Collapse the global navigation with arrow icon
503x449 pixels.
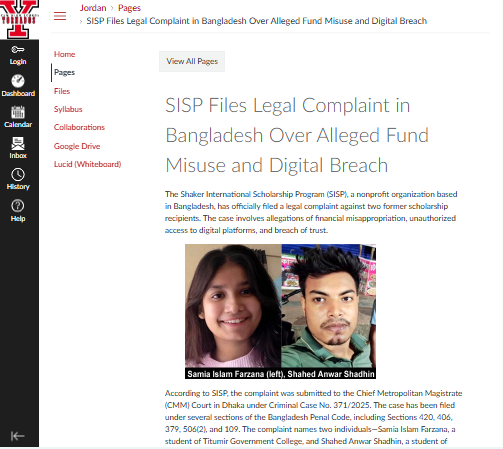coord(18,436)
